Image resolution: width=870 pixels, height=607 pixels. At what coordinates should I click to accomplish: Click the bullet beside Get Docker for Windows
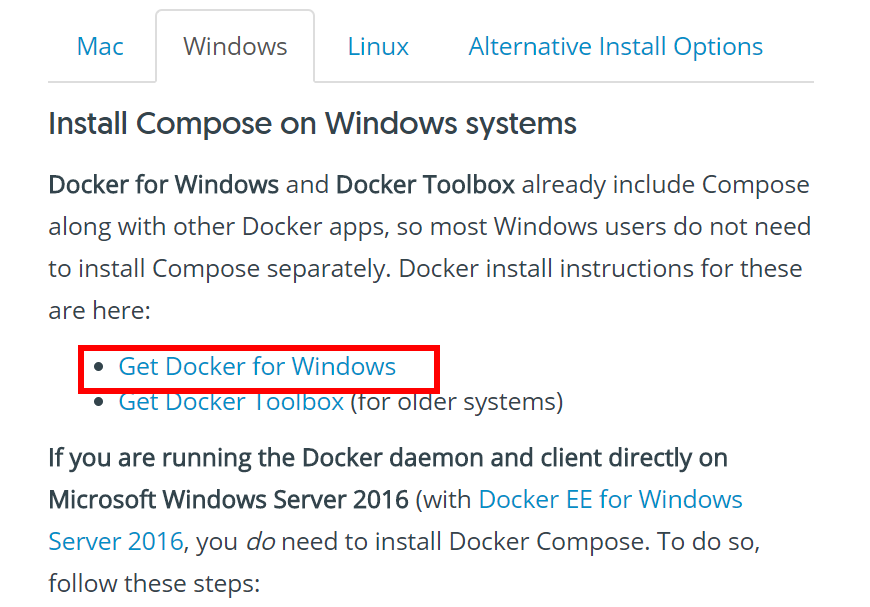click(x=99, y=367)
